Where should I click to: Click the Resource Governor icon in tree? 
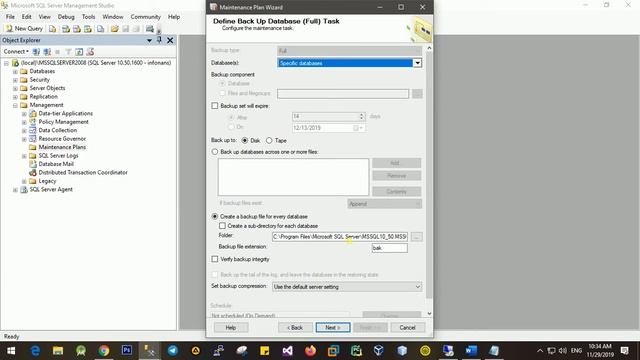coord(33,139)
